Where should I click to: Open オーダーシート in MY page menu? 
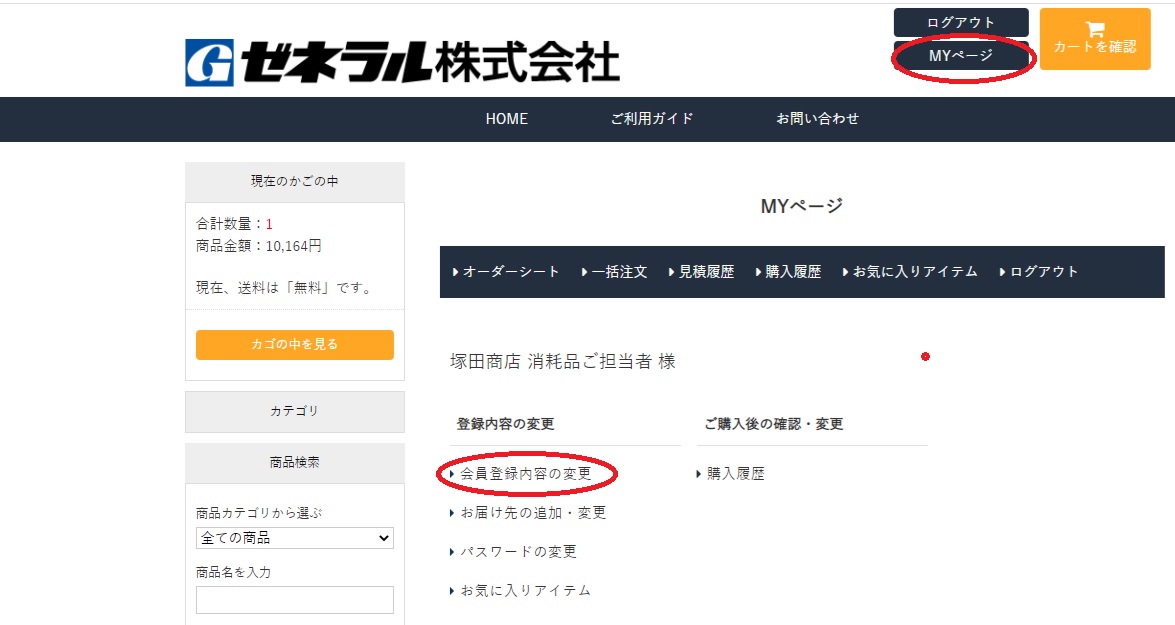510,272
